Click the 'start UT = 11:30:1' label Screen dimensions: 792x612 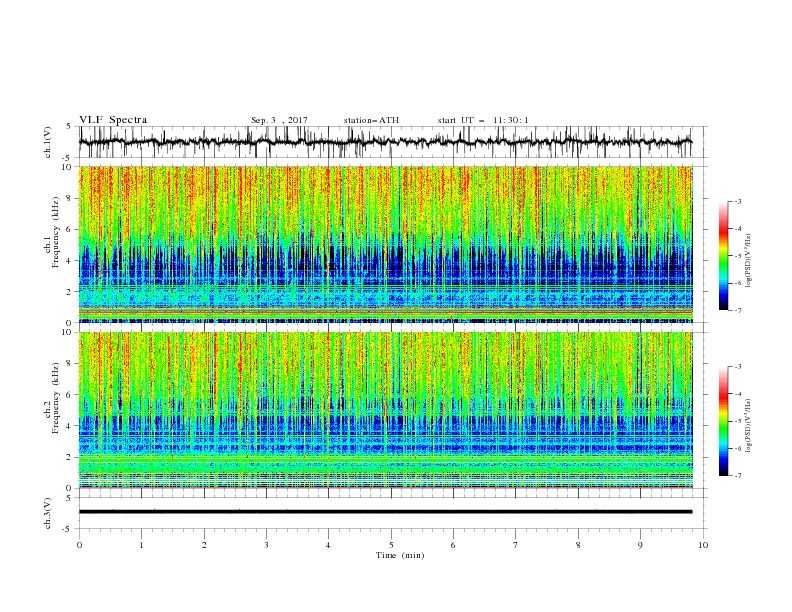[483, 120]
